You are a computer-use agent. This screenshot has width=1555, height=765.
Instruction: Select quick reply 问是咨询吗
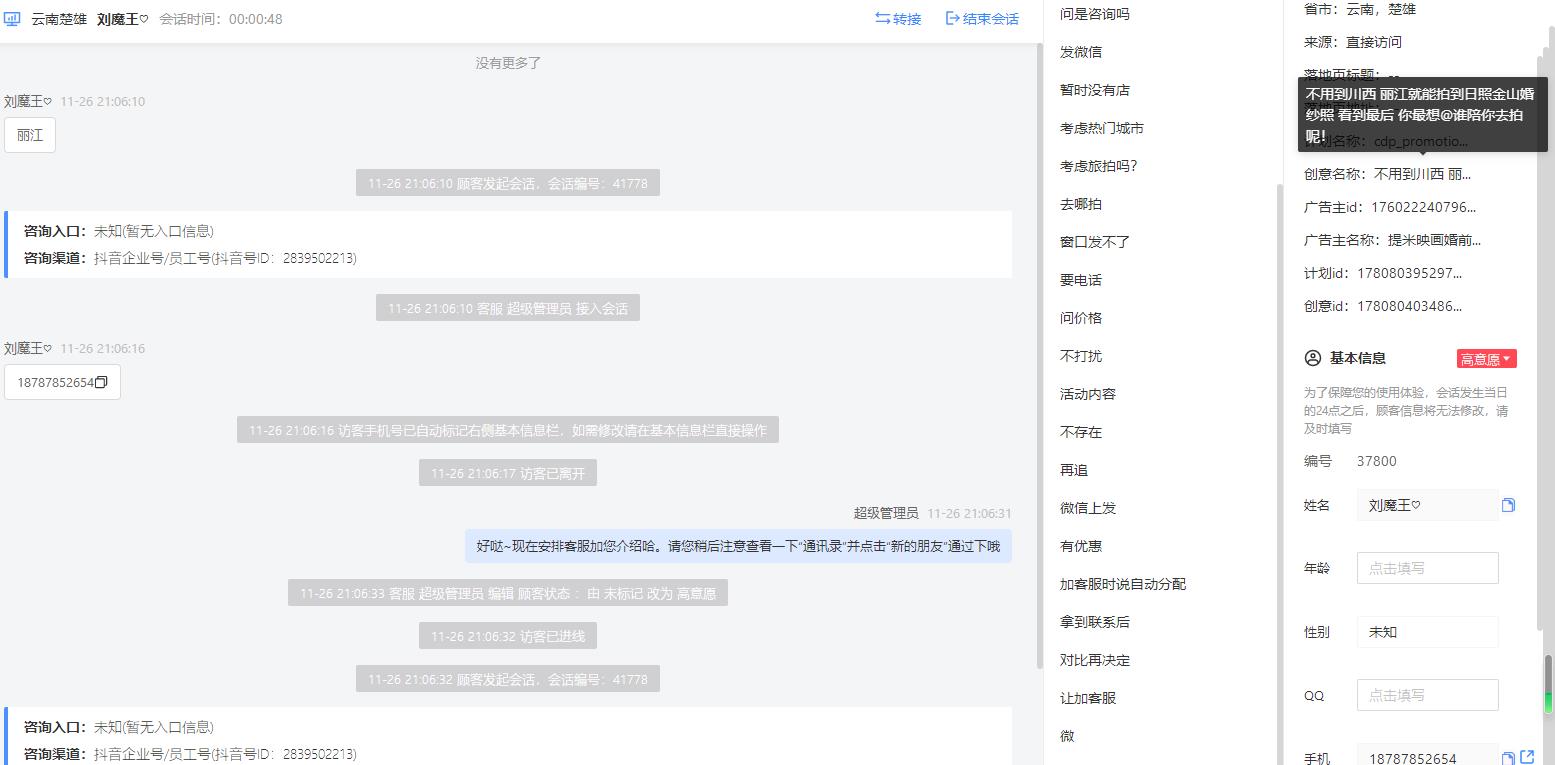point(1094,14)
